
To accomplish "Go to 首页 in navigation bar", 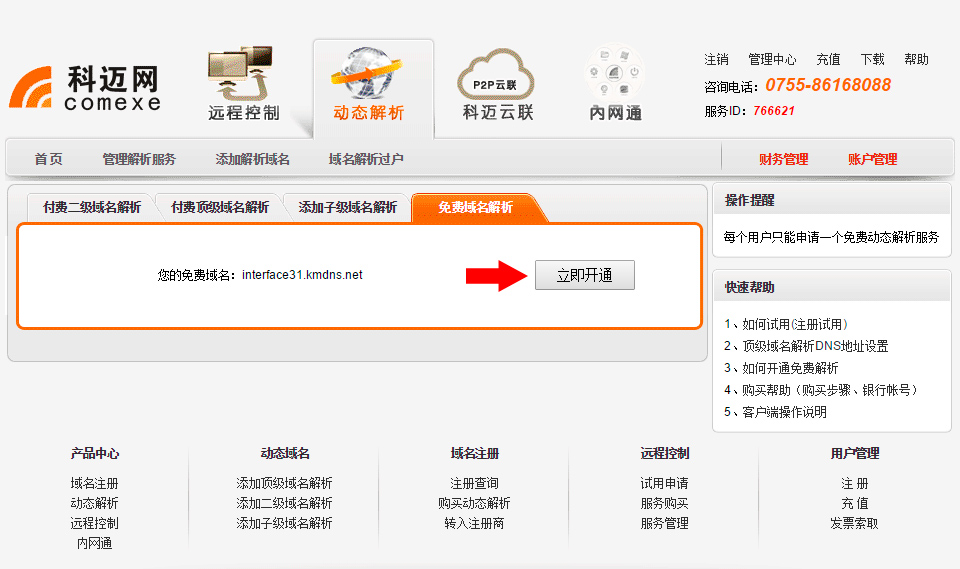I will click(48, 159).
